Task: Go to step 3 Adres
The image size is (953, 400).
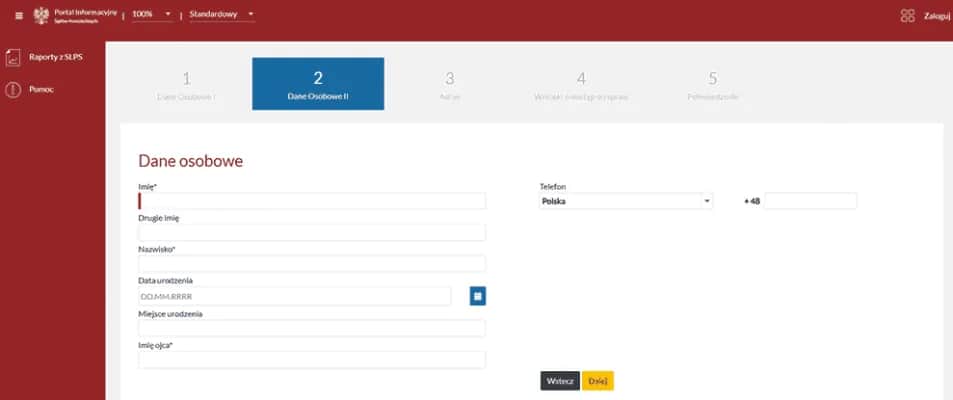Action: tap(449, 84)
